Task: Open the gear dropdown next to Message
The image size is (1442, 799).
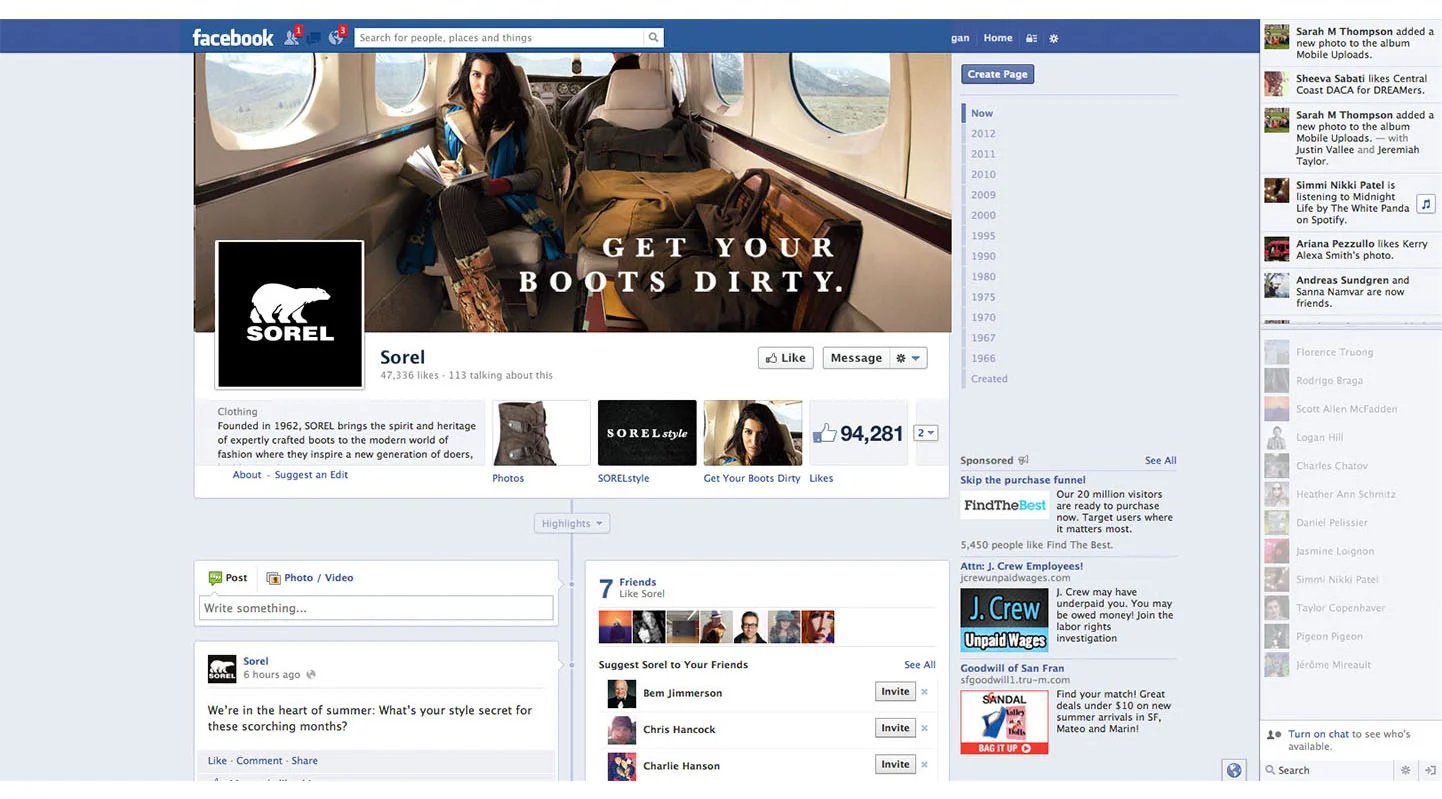Action: point(908,358)
